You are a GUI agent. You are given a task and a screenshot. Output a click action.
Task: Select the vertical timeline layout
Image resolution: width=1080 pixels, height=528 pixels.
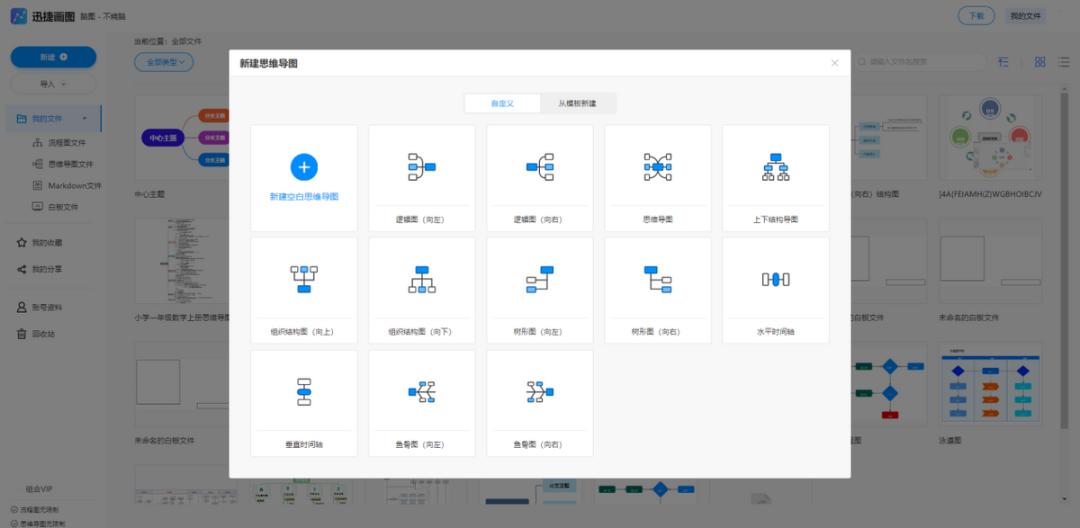[304, 402]
